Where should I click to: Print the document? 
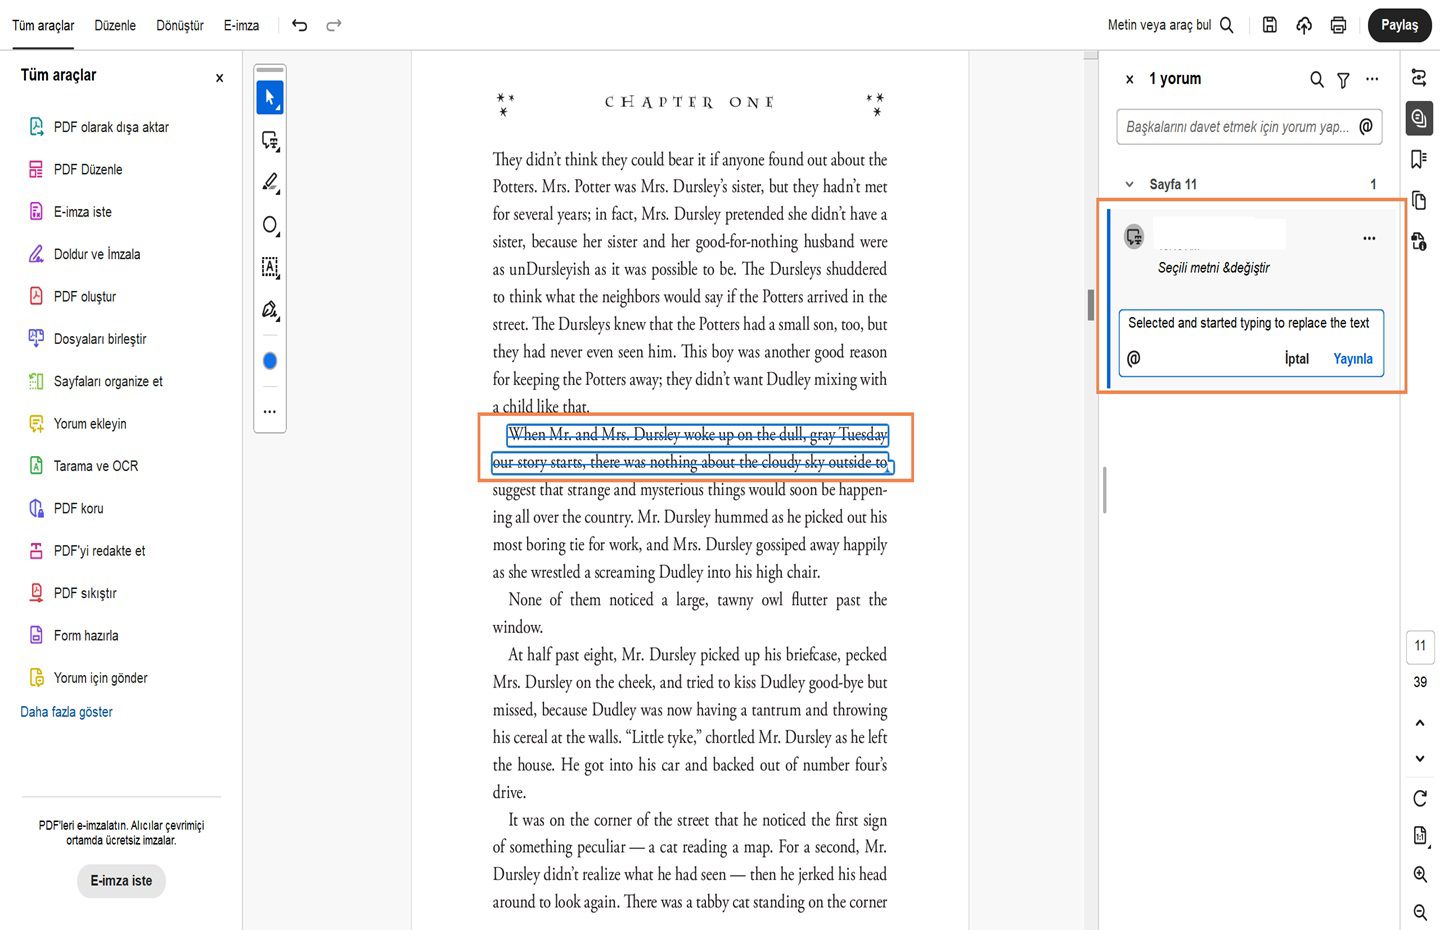(1338, 25)
